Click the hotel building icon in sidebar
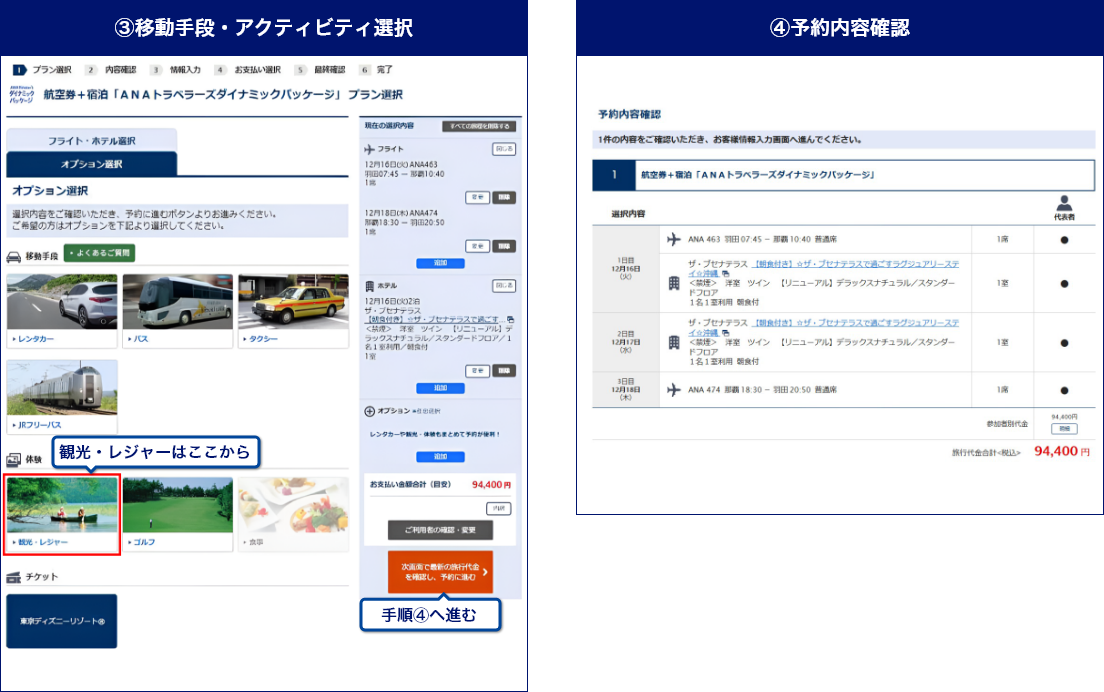This screenshot has height=692, width=1104. (x=370, y=286)
